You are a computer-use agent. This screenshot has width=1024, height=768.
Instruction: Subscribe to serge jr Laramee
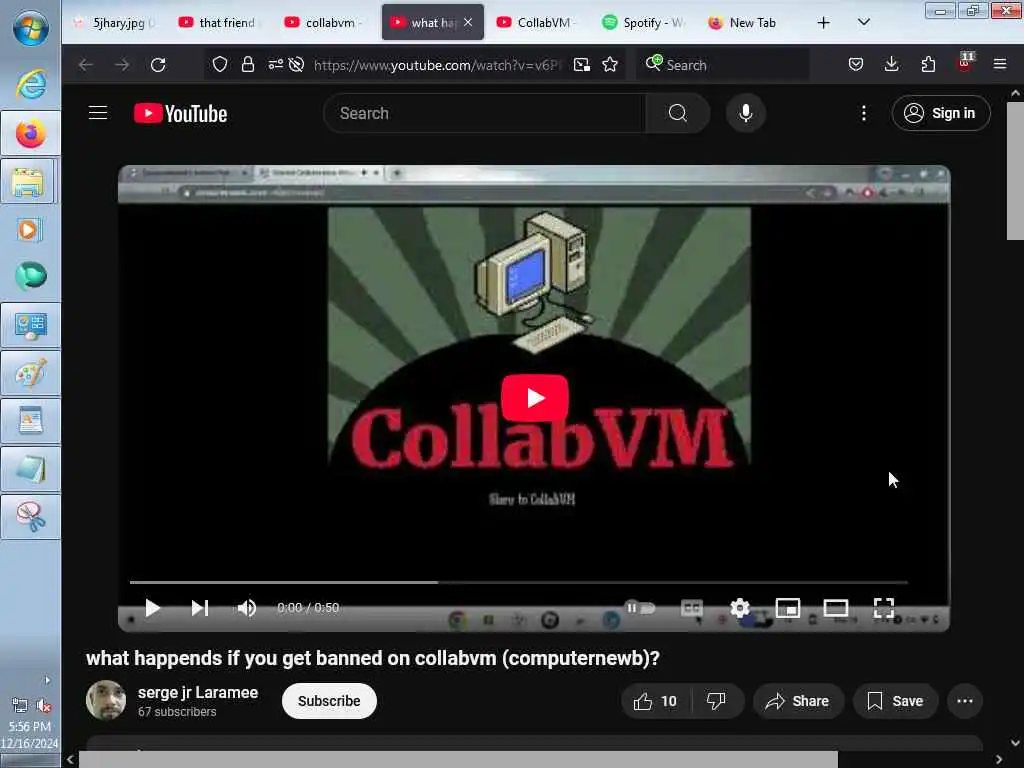329,701
